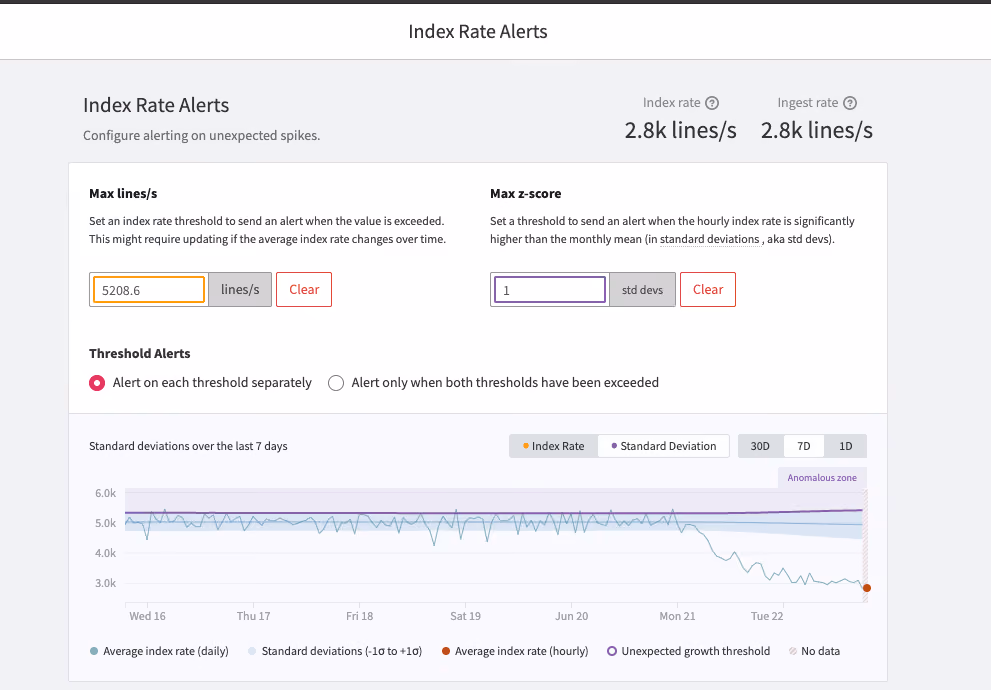Click the Unexpected growth threshold legend circle
This screenshot has height=690, width=991.
[x=612, y=651]
